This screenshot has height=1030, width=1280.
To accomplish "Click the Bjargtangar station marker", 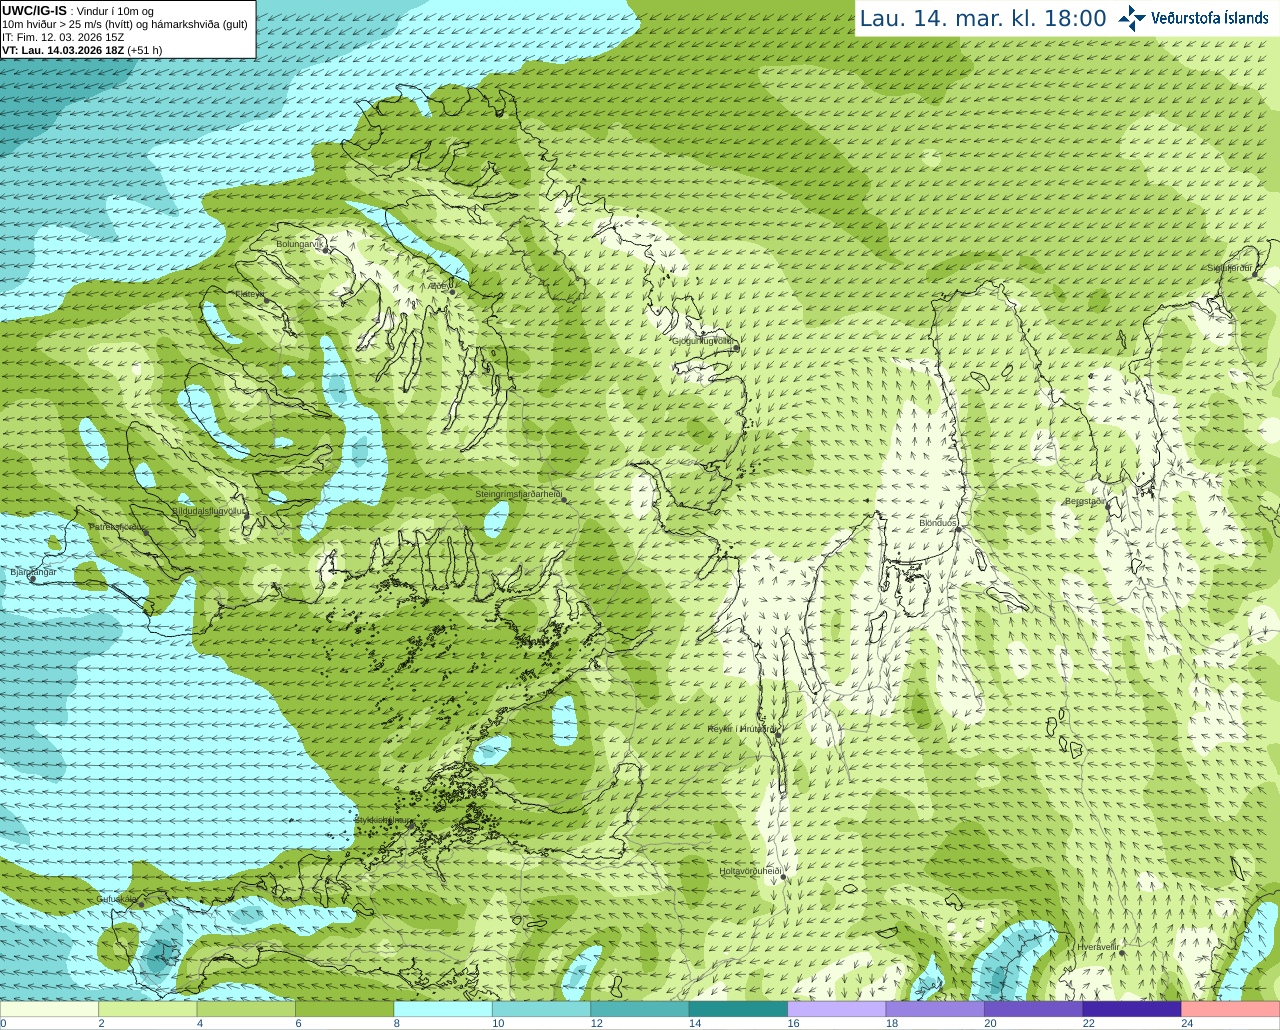I will 32,579.
